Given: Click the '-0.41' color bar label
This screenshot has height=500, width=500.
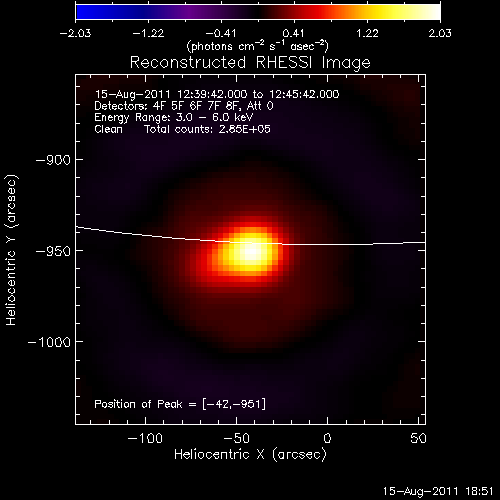Looking at the screenshot, I should (x=221, y=33).
